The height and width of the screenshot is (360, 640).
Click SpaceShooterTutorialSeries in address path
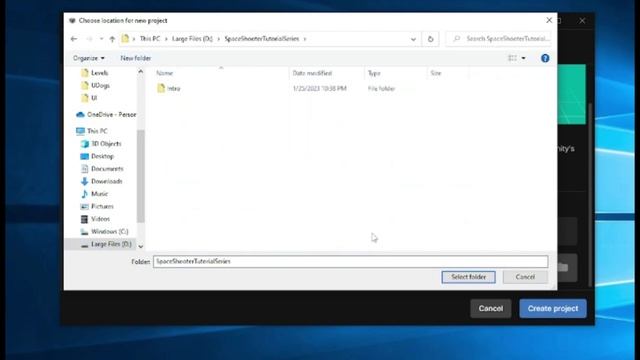coord(262,39)
